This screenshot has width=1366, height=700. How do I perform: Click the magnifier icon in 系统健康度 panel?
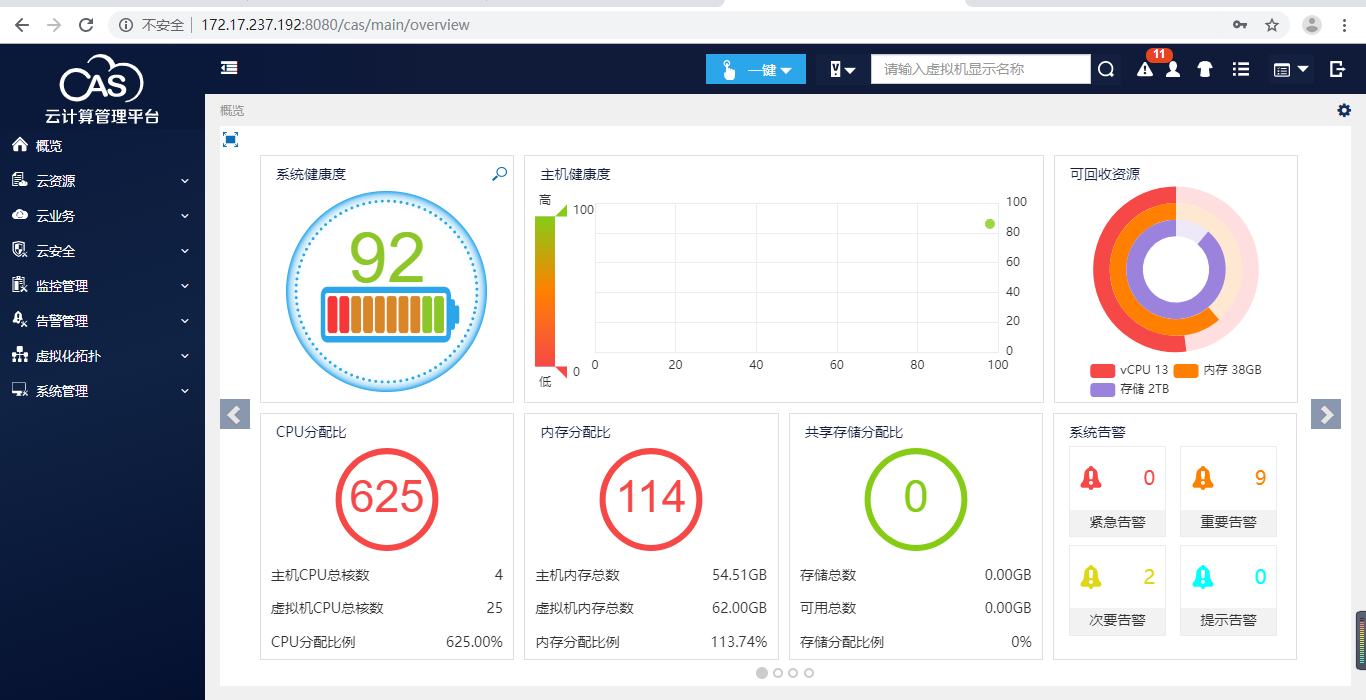point(499,174)
